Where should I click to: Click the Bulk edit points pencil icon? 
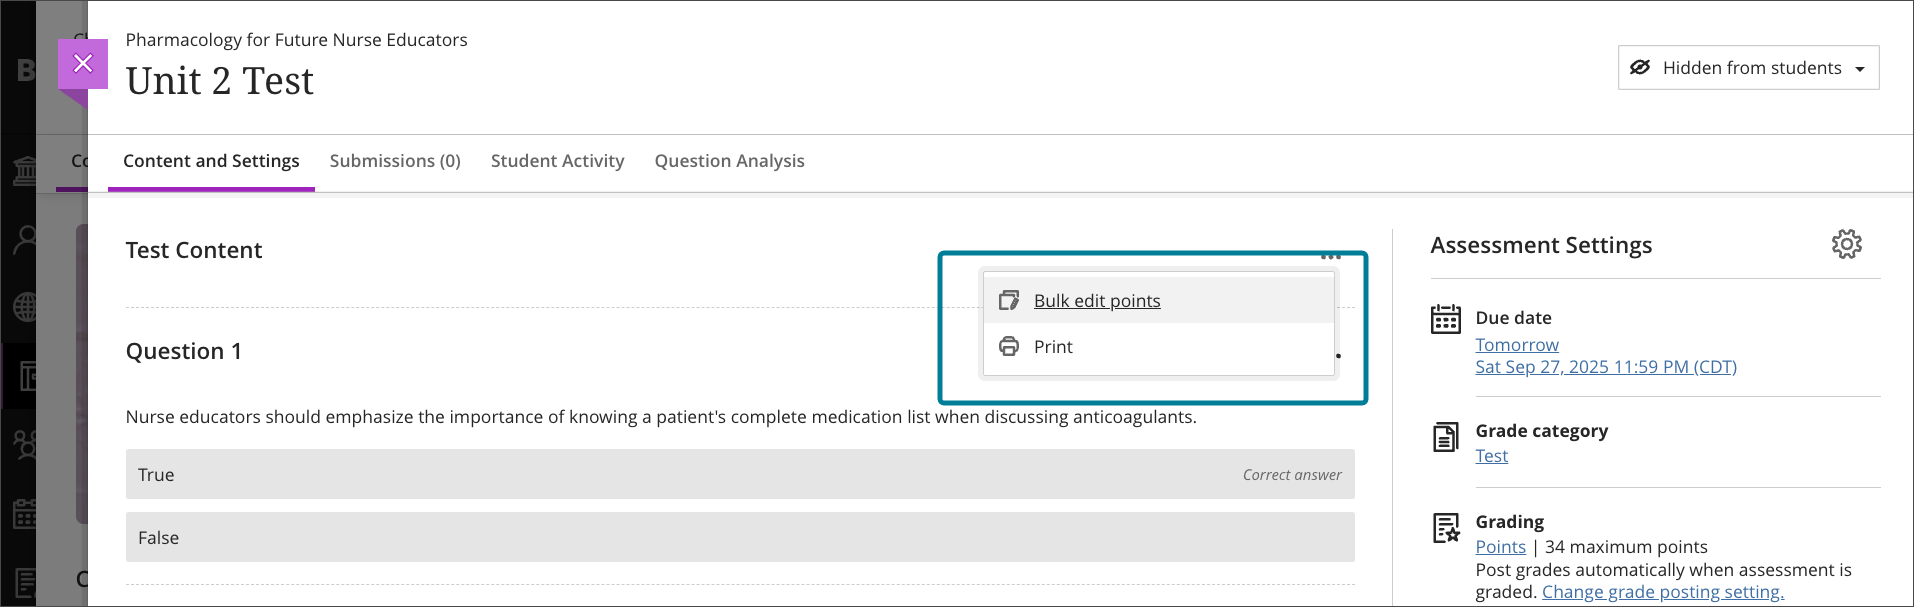pyautogui.click(x=1009, y=301)
